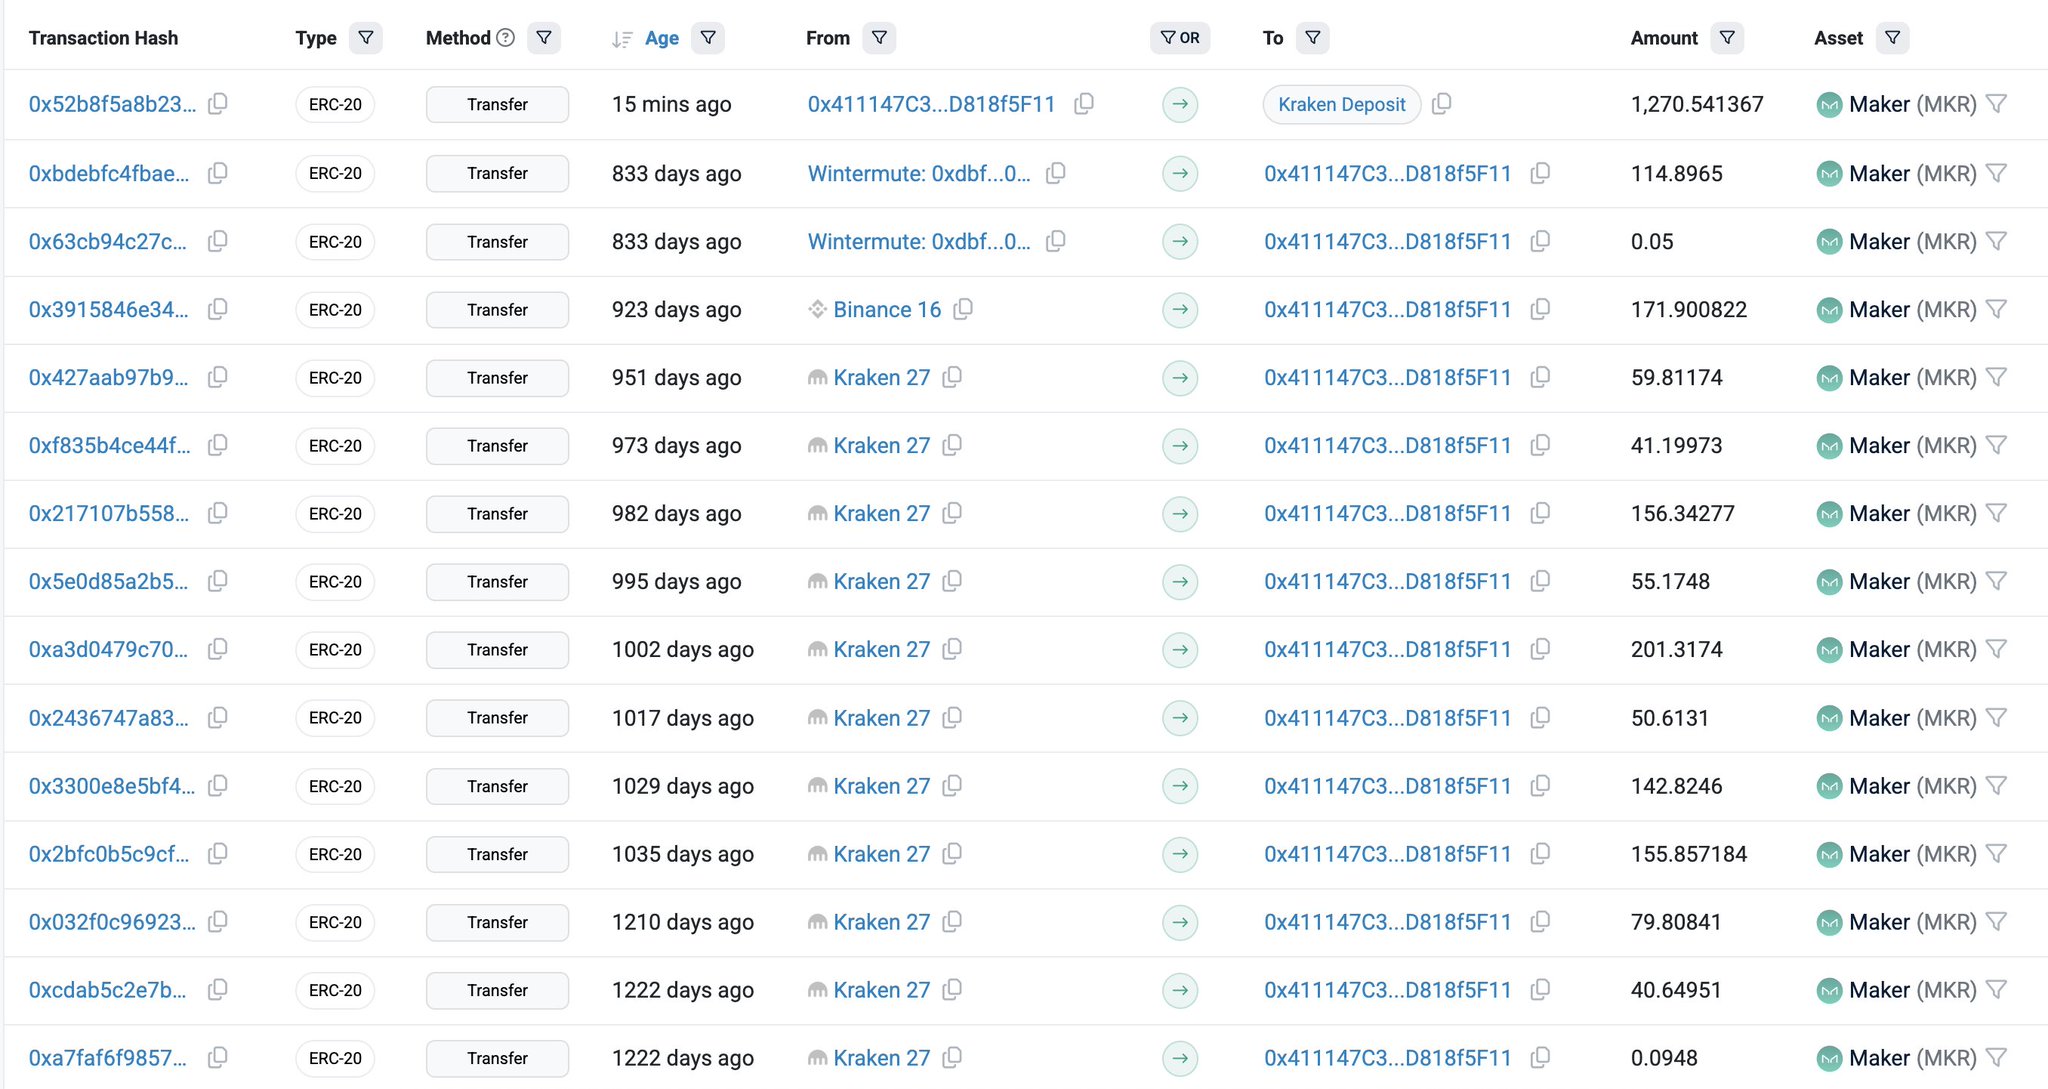The width and height of the screenshot is (2048, 1089).
Task: Open the Method column filter
Action: (544, 38)
